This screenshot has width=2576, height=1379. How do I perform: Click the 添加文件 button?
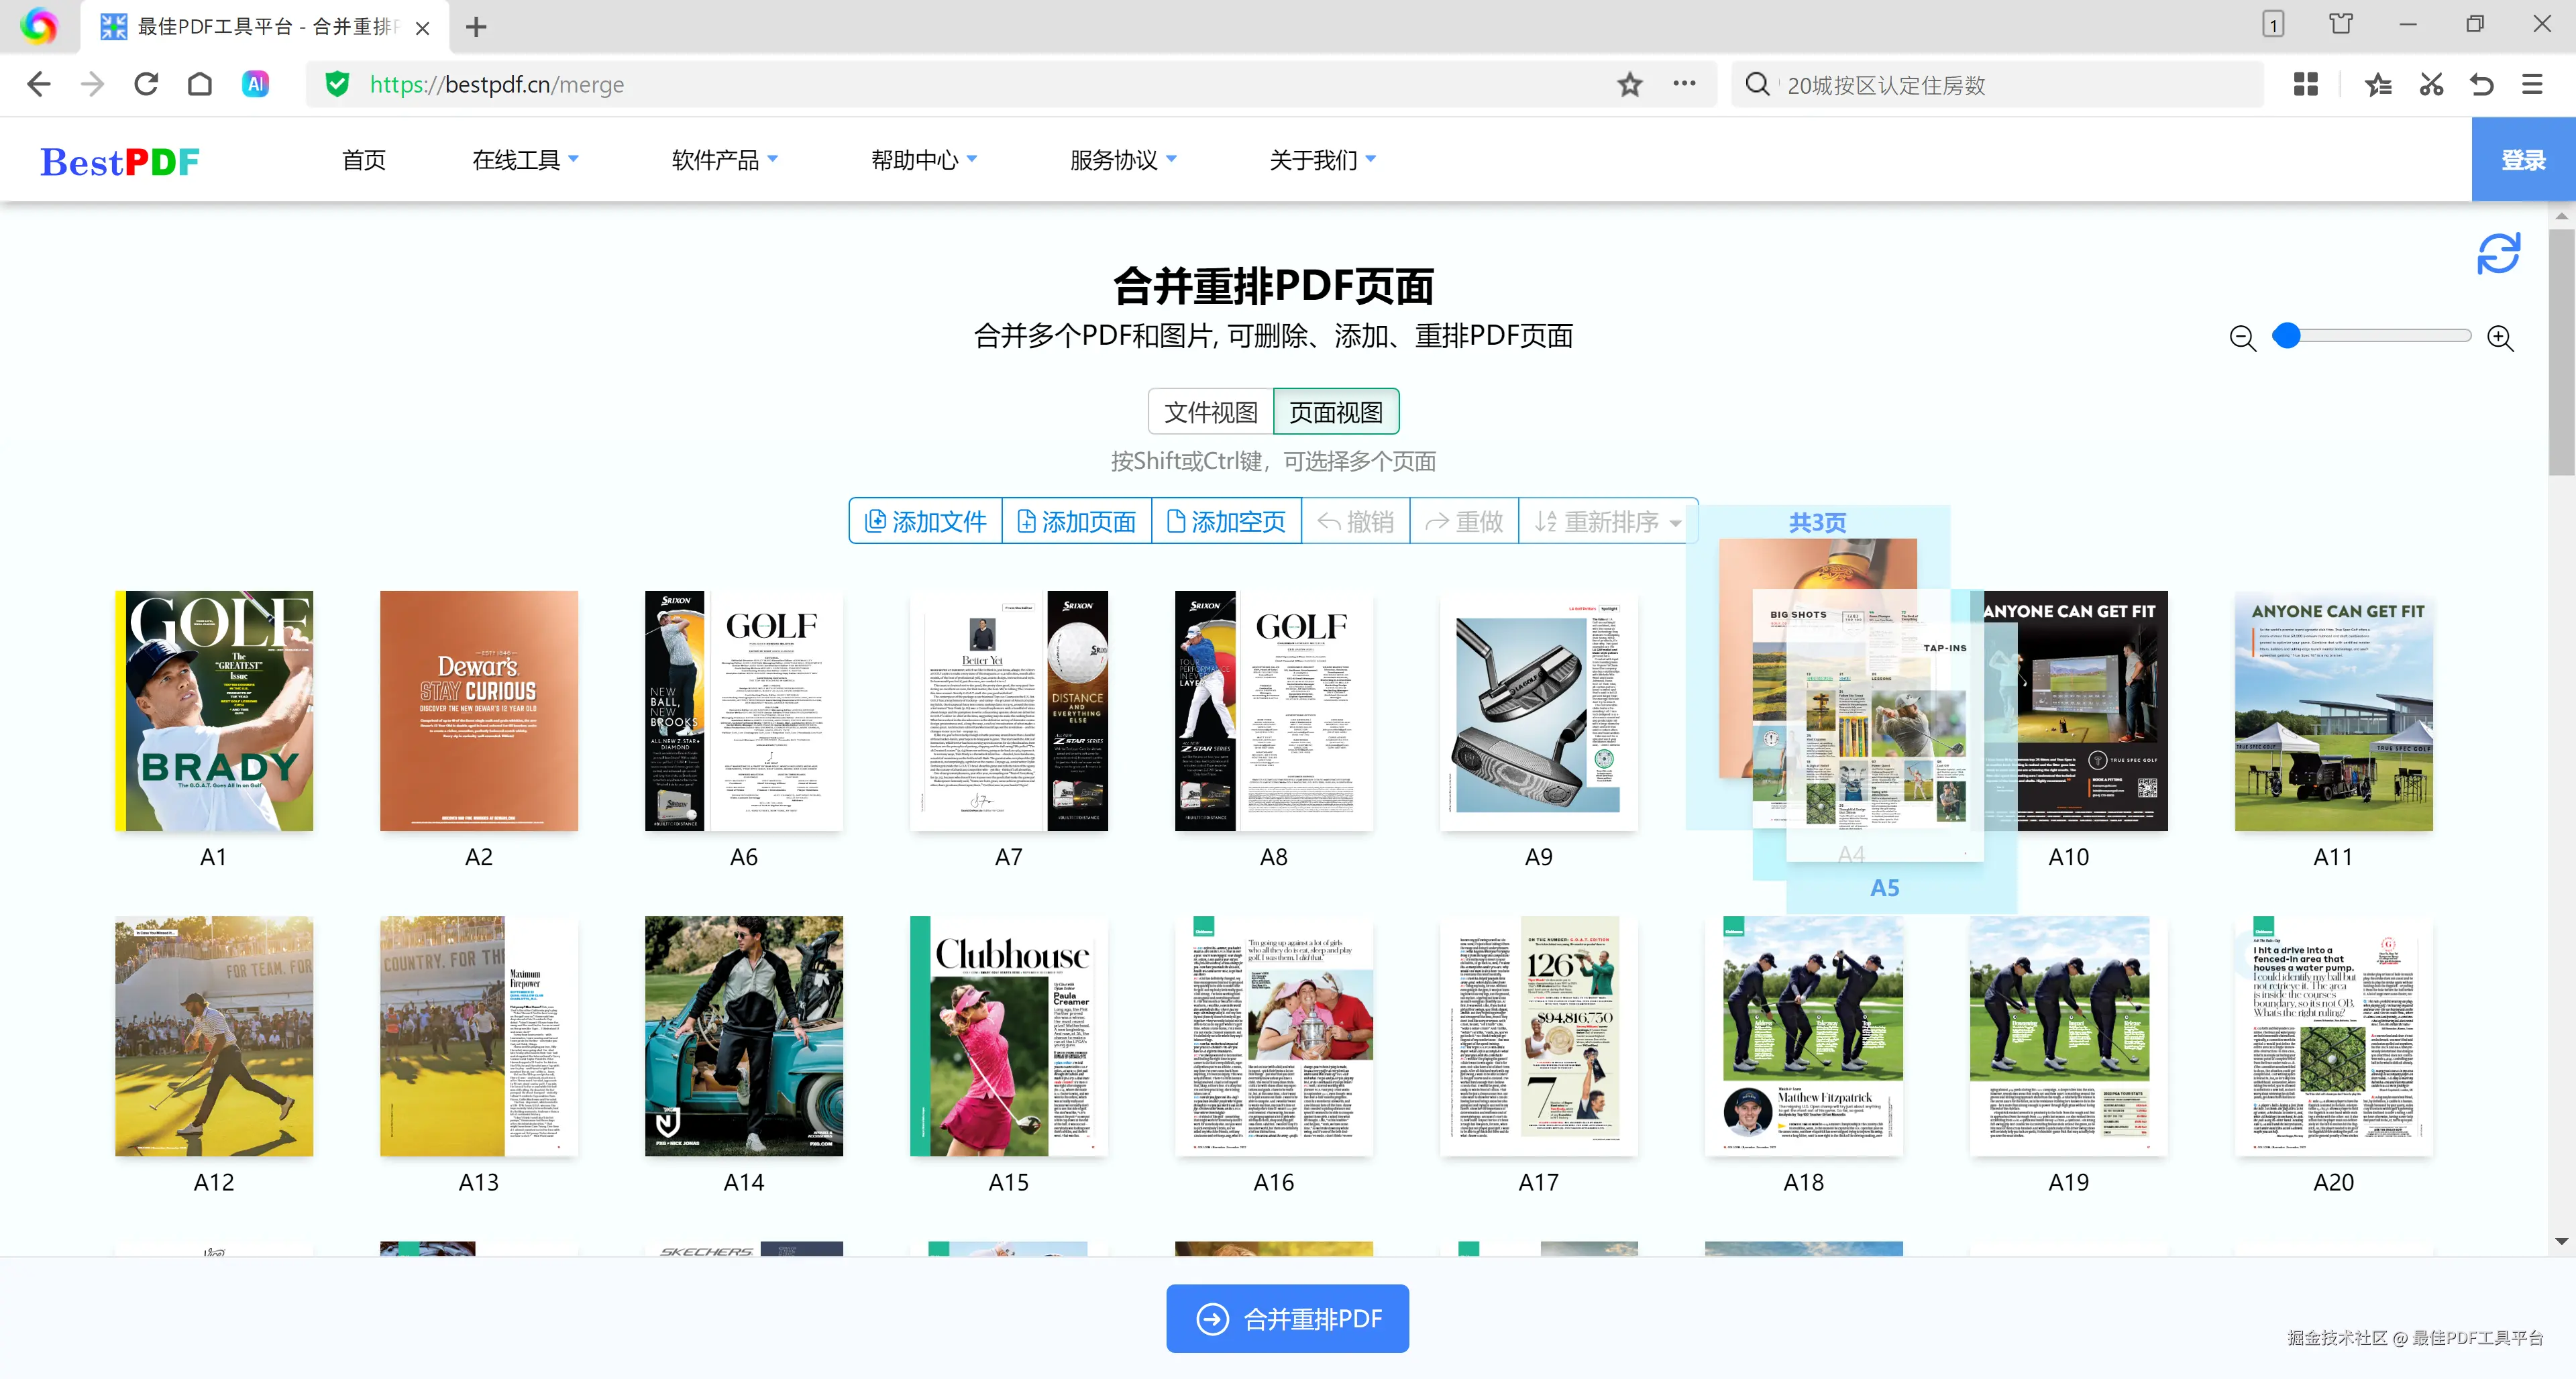[x=925, y=521]
